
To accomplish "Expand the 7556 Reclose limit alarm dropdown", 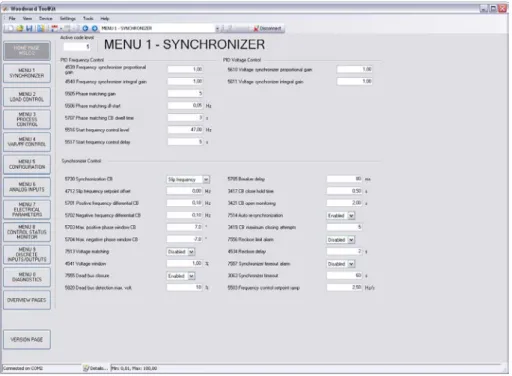I will pos(351,240).
